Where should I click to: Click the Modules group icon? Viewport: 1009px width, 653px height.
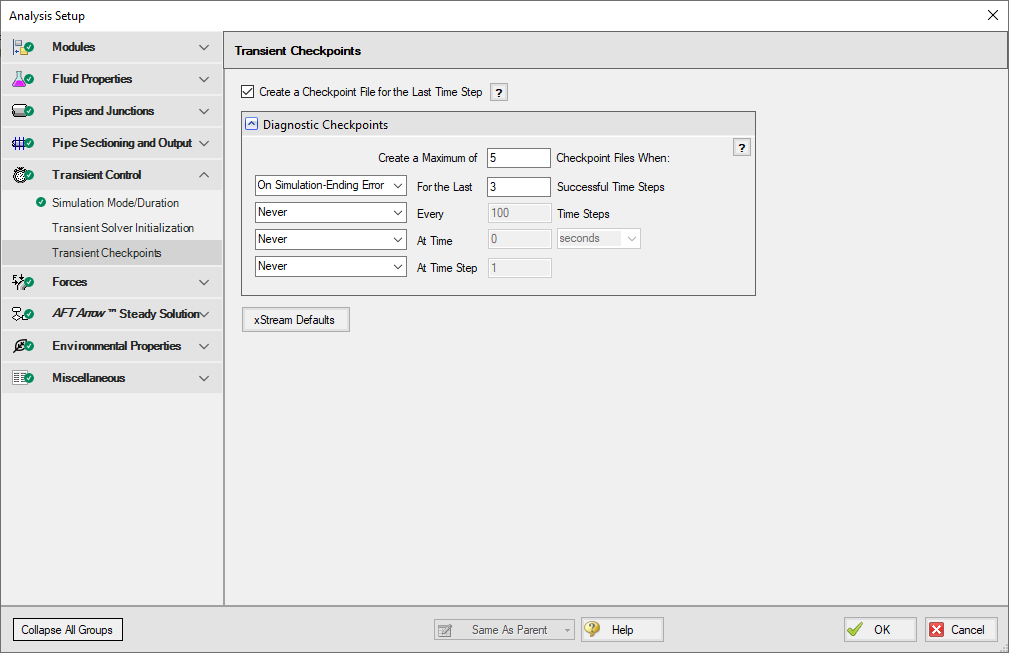pos(23,47)
